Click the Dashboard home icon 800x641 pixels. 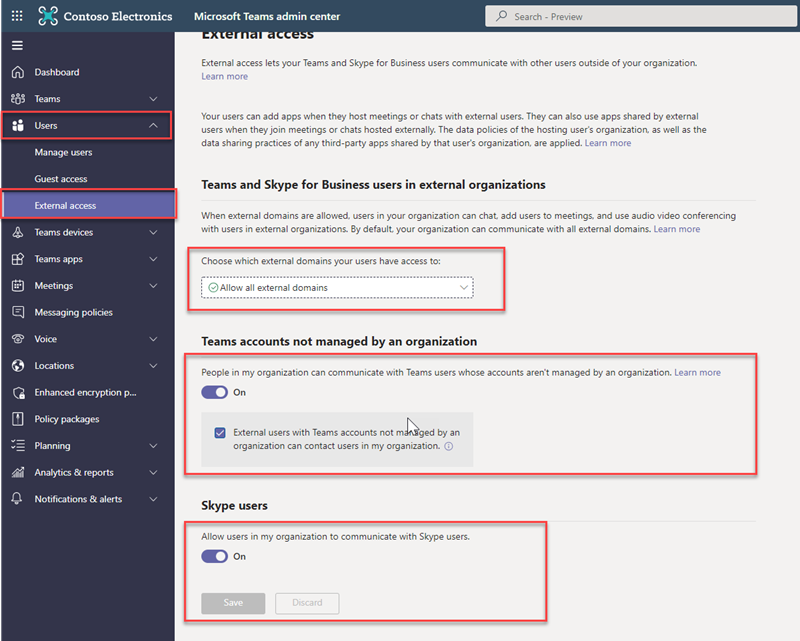18,72
